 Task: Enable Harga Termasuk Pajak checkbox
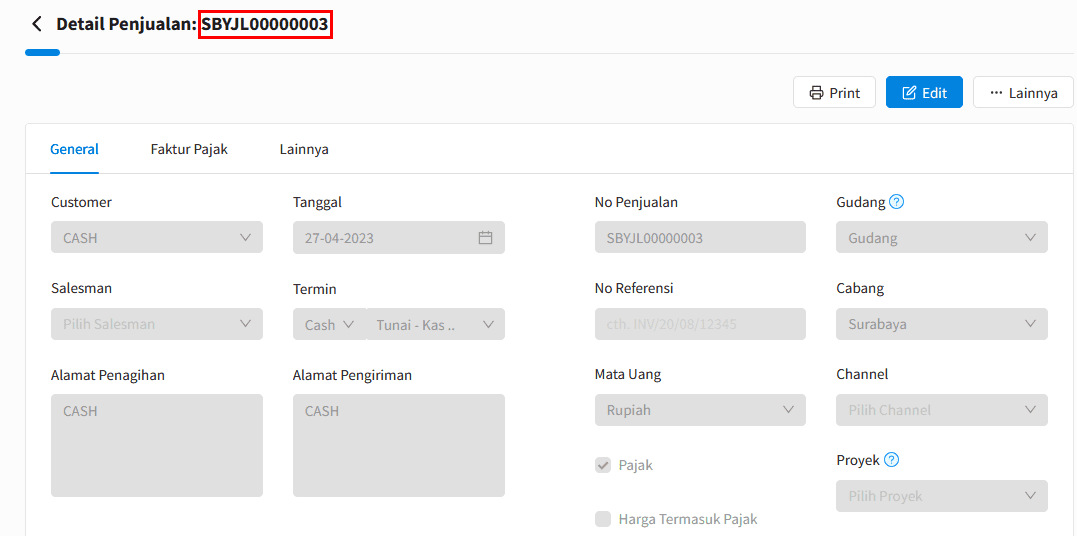point(603,519)
